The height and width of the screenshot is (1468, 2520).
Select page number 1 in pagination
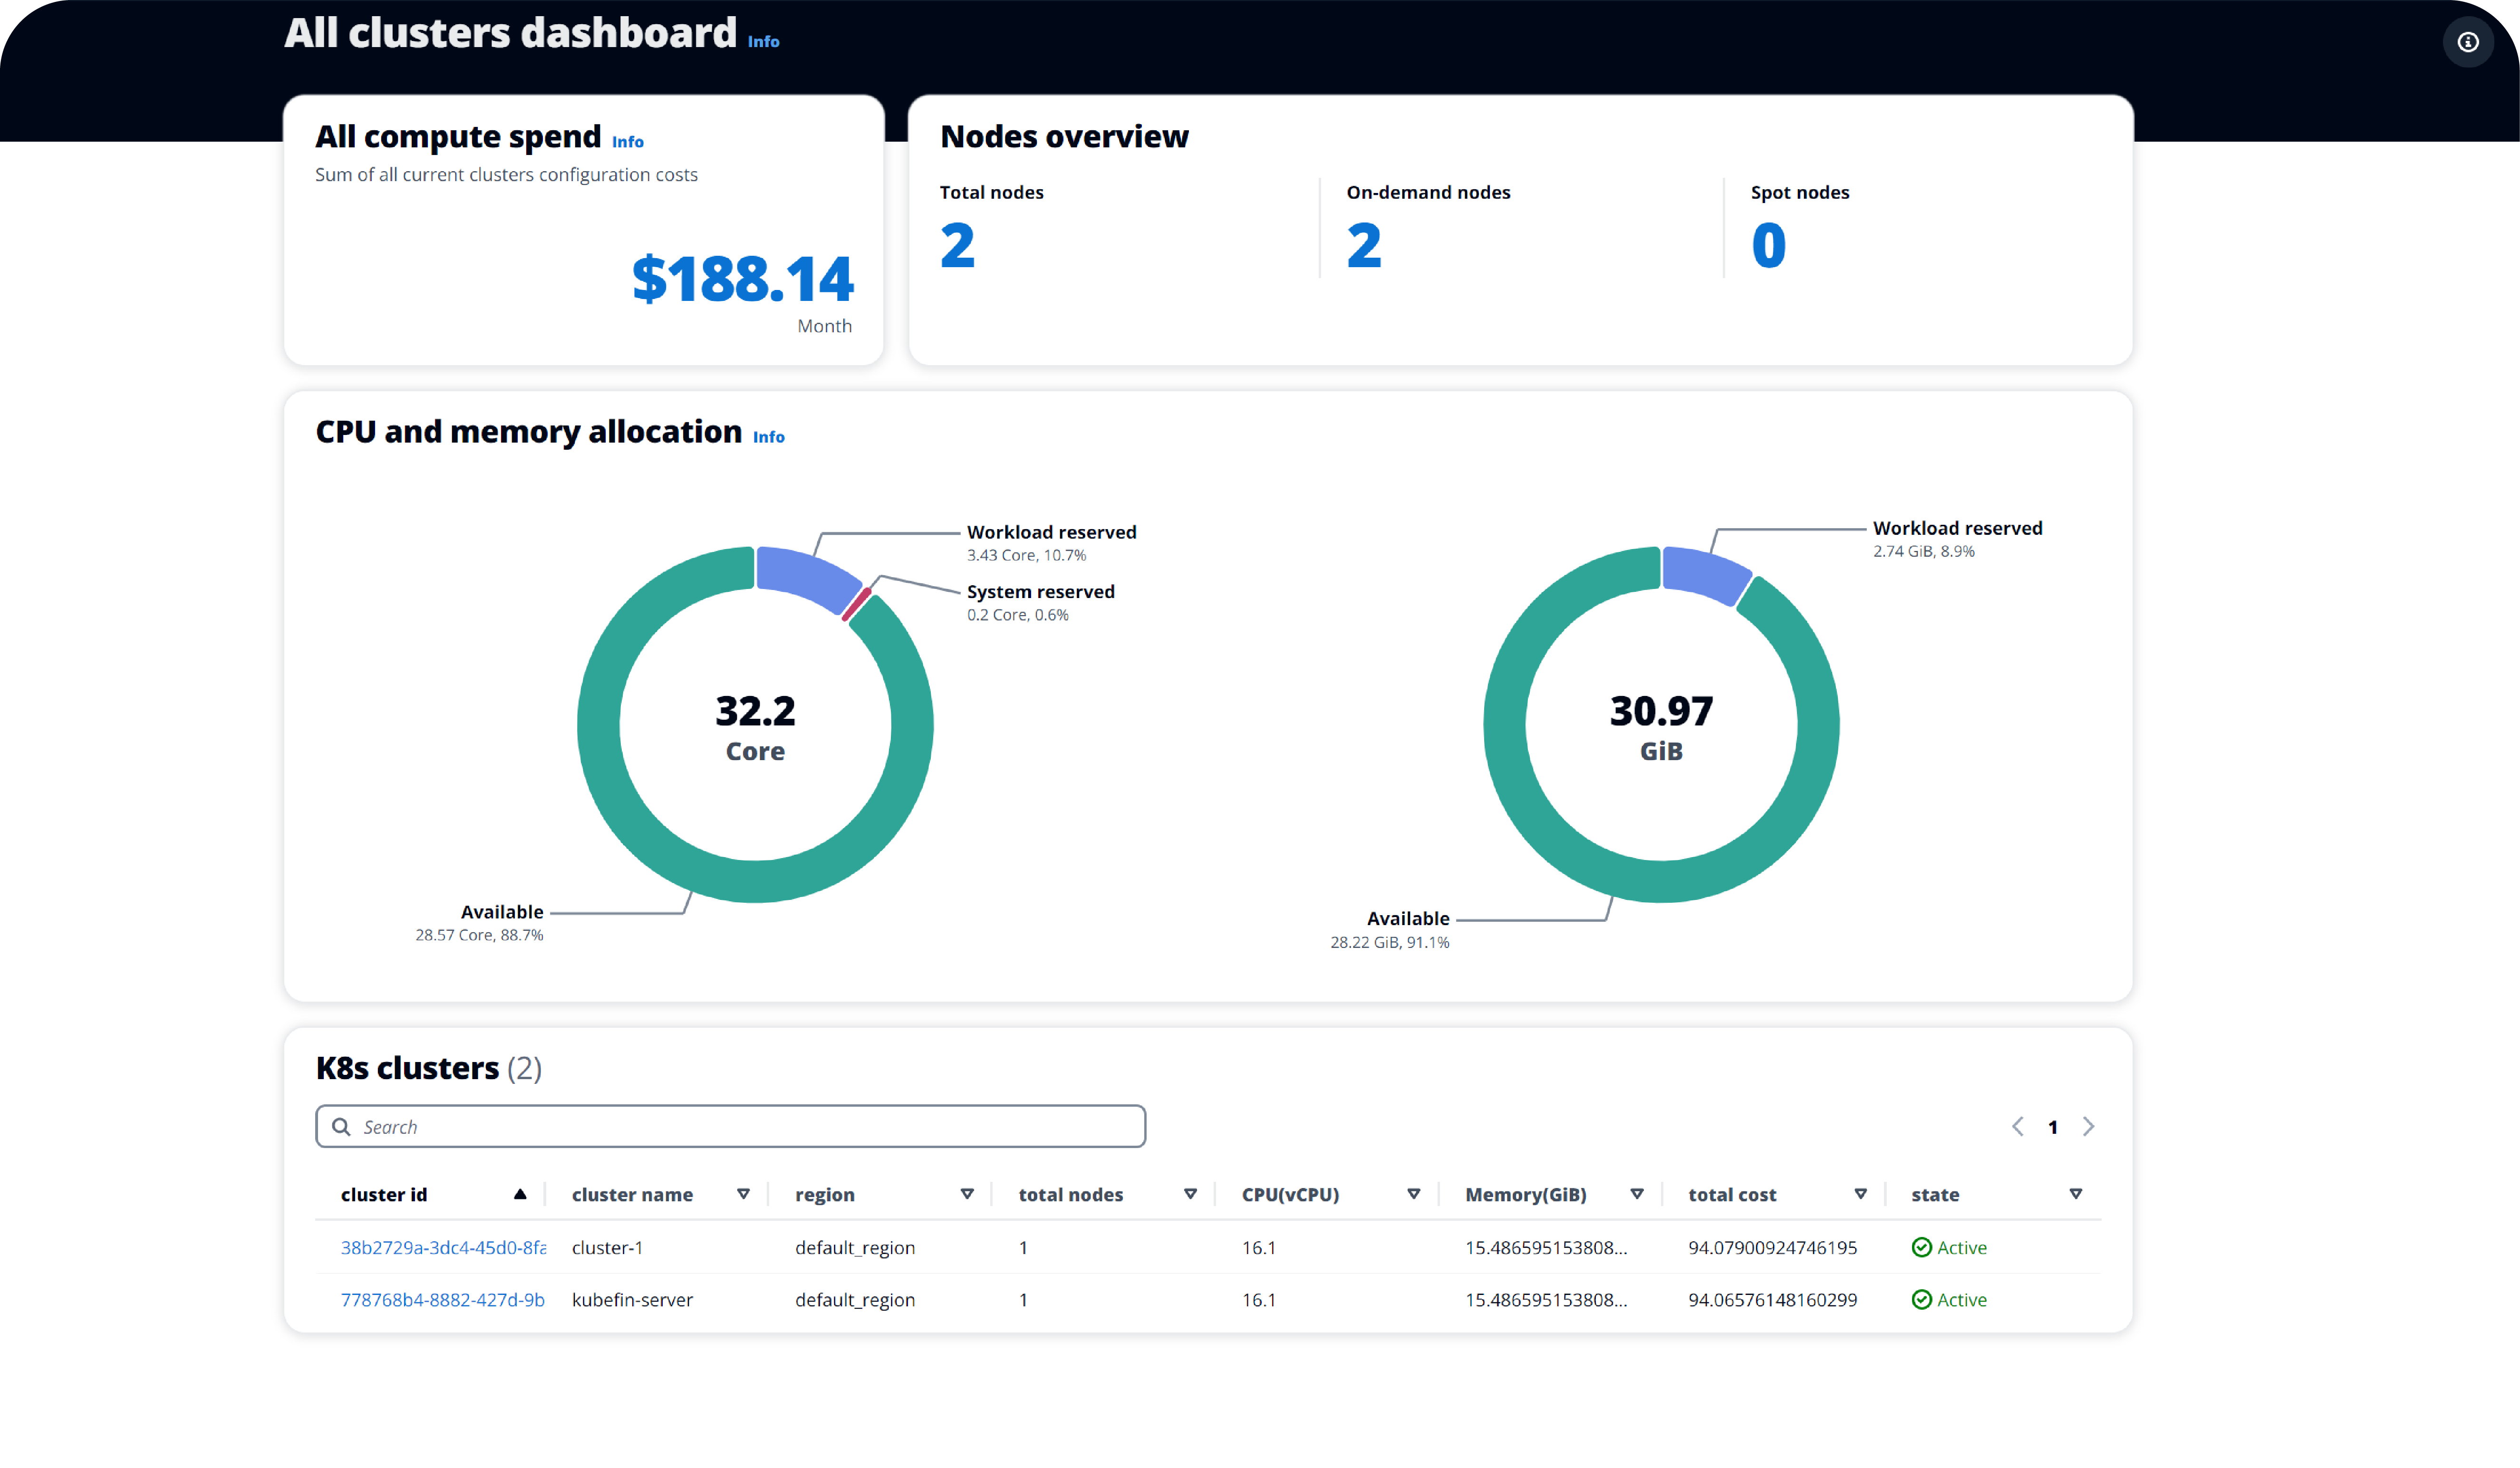2052,1127
